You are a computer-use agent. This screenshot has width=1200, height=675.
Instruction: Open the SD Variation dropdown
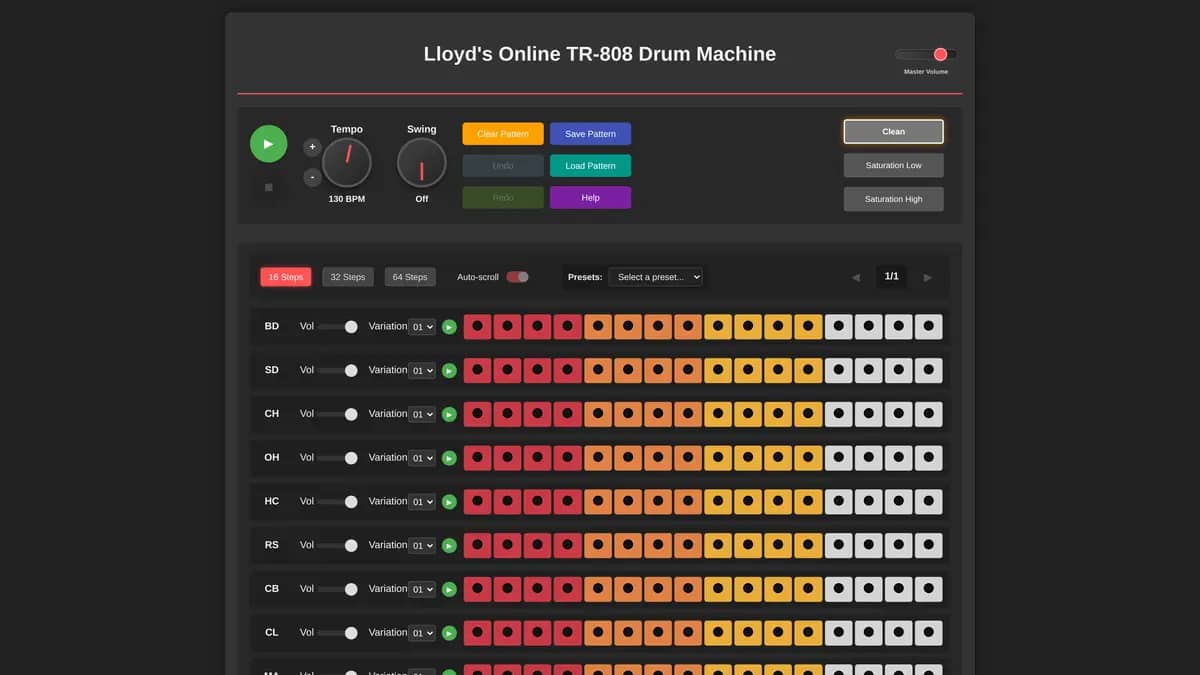click(x=422, y=371)
